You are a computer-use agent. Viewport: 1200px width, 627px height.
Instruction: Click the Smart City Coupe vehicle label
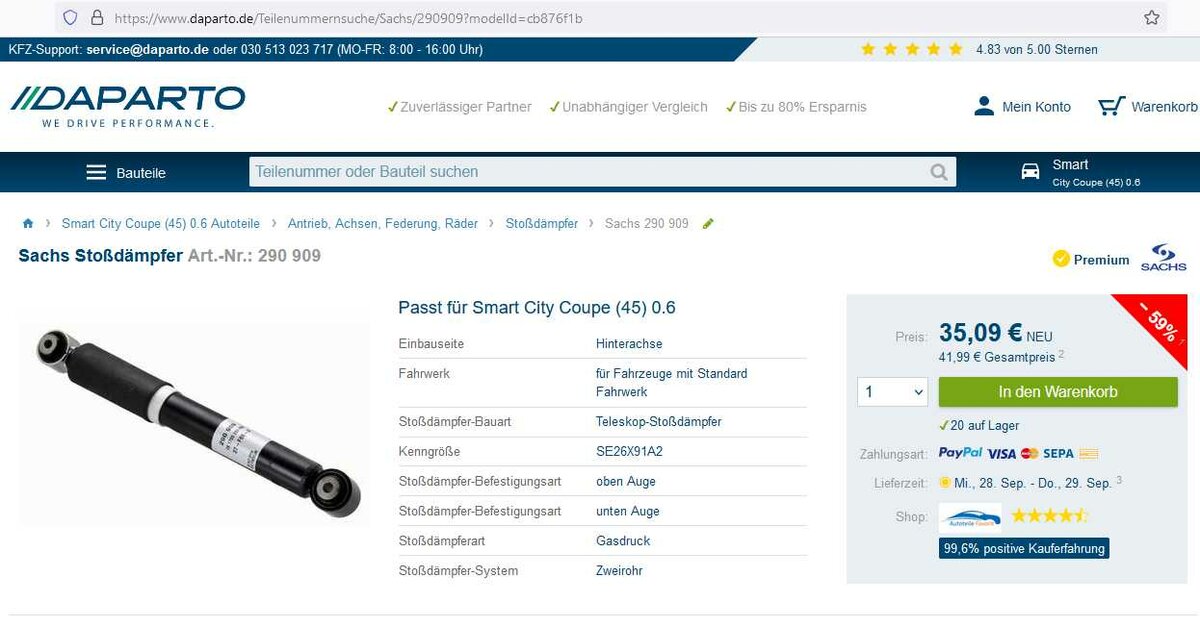[x=1096, y=172]
